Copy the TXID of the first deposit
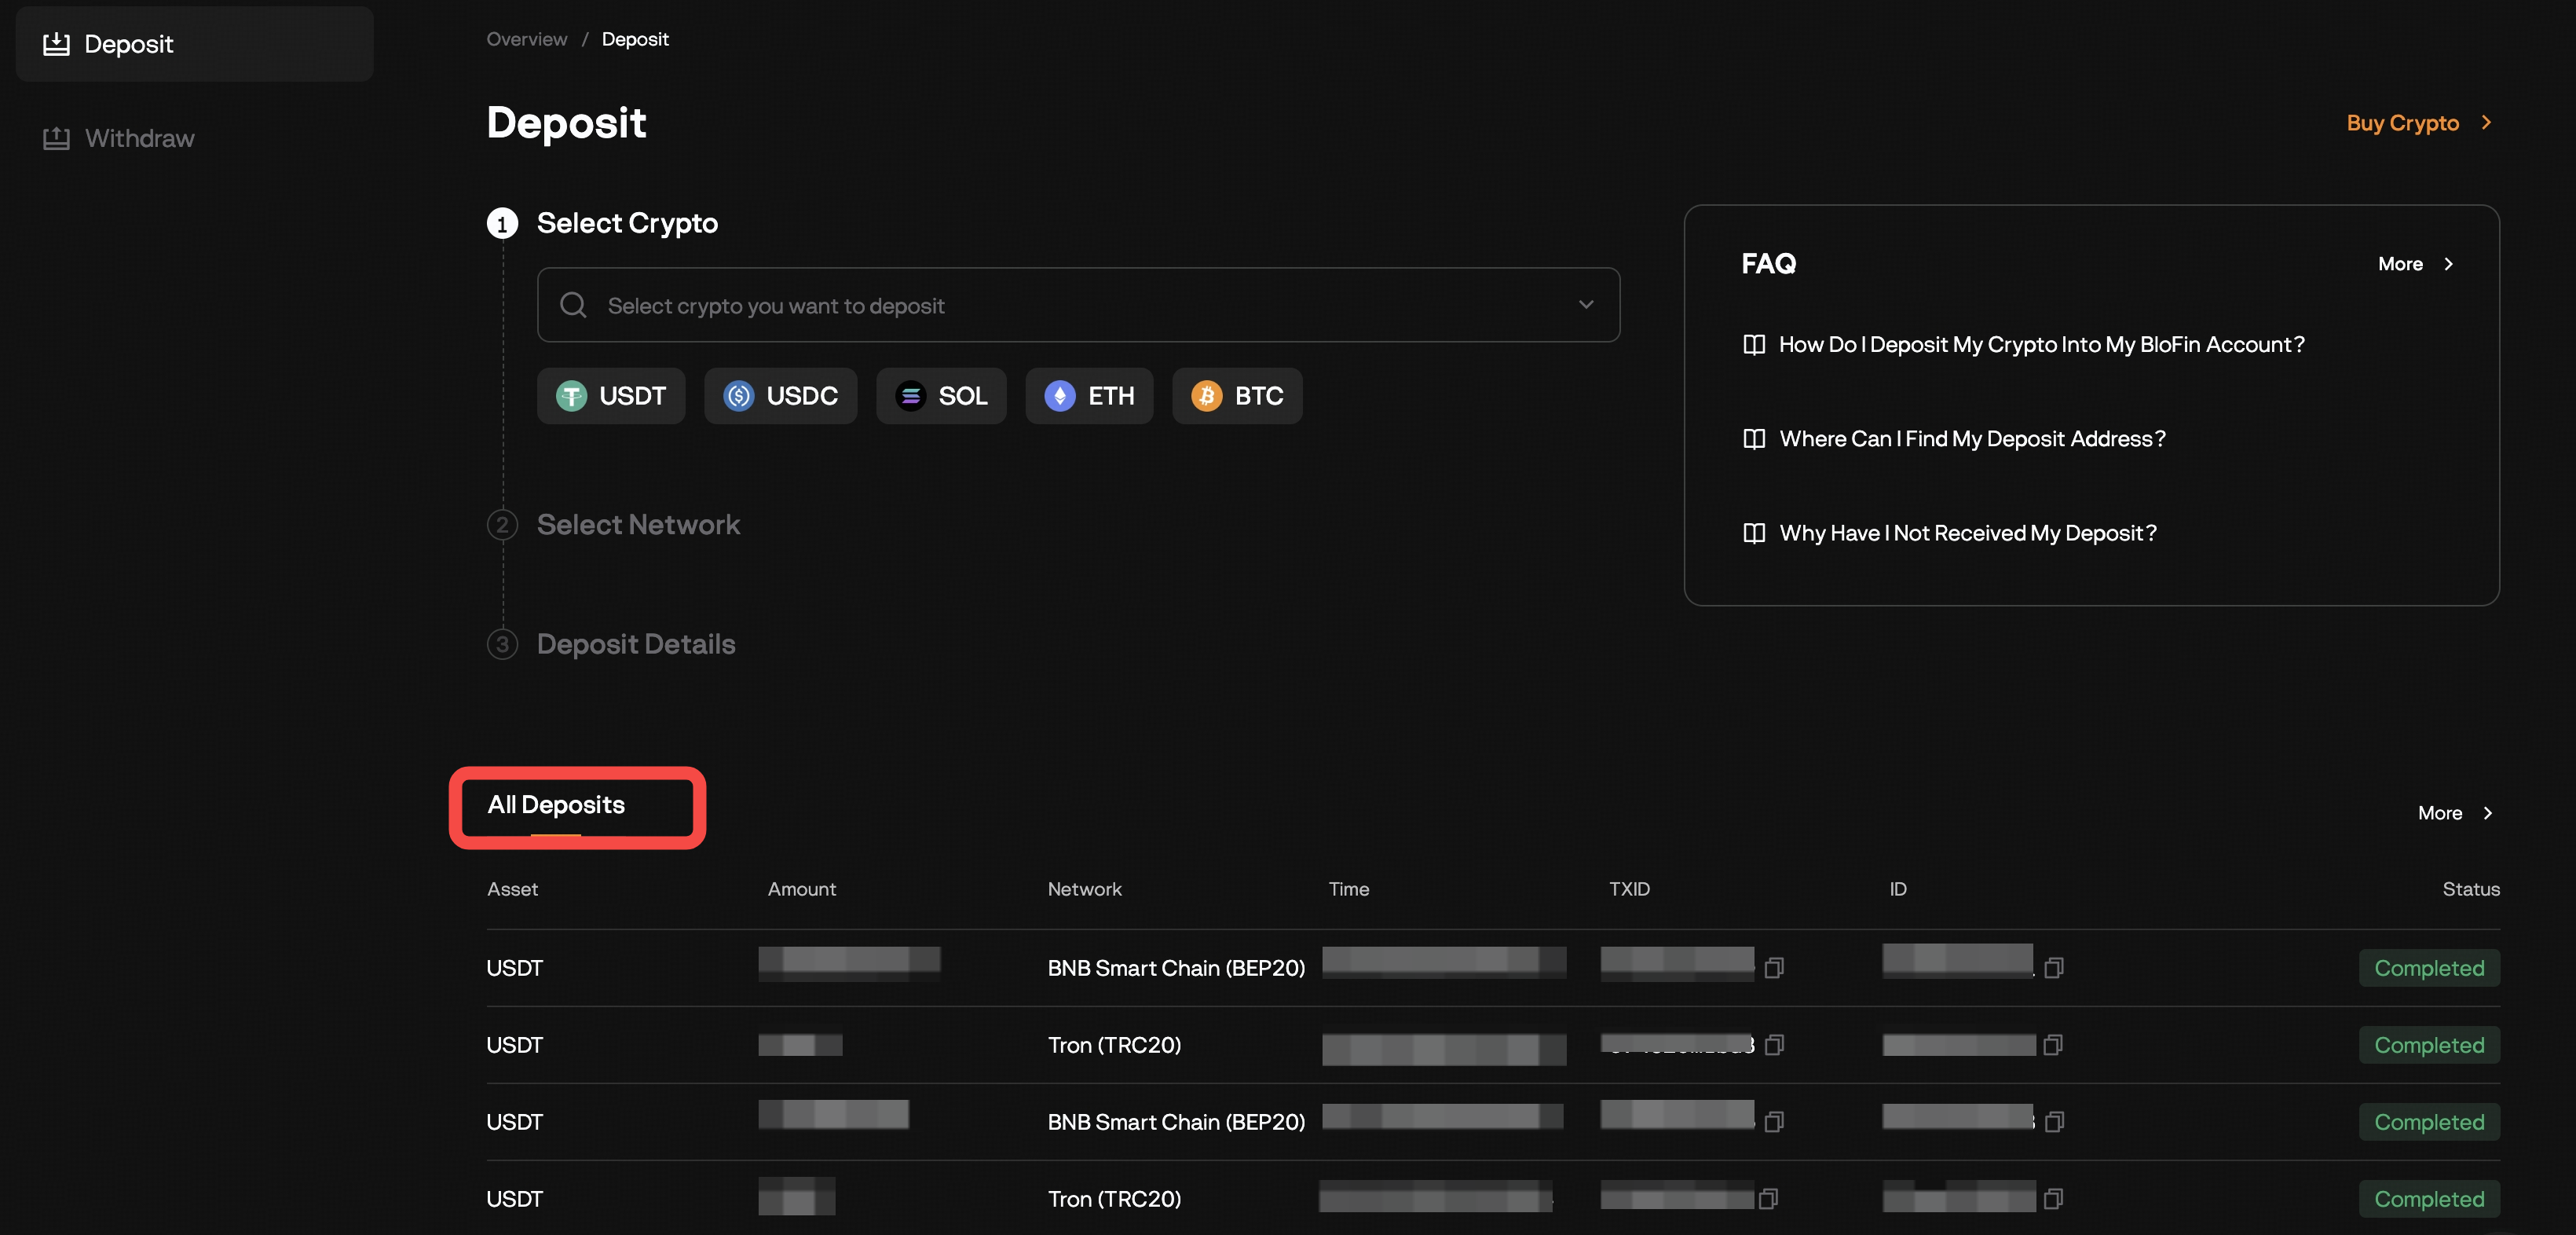Image resolution: width=2576 pixels, height=1235 pixels. pos(1775,968)
